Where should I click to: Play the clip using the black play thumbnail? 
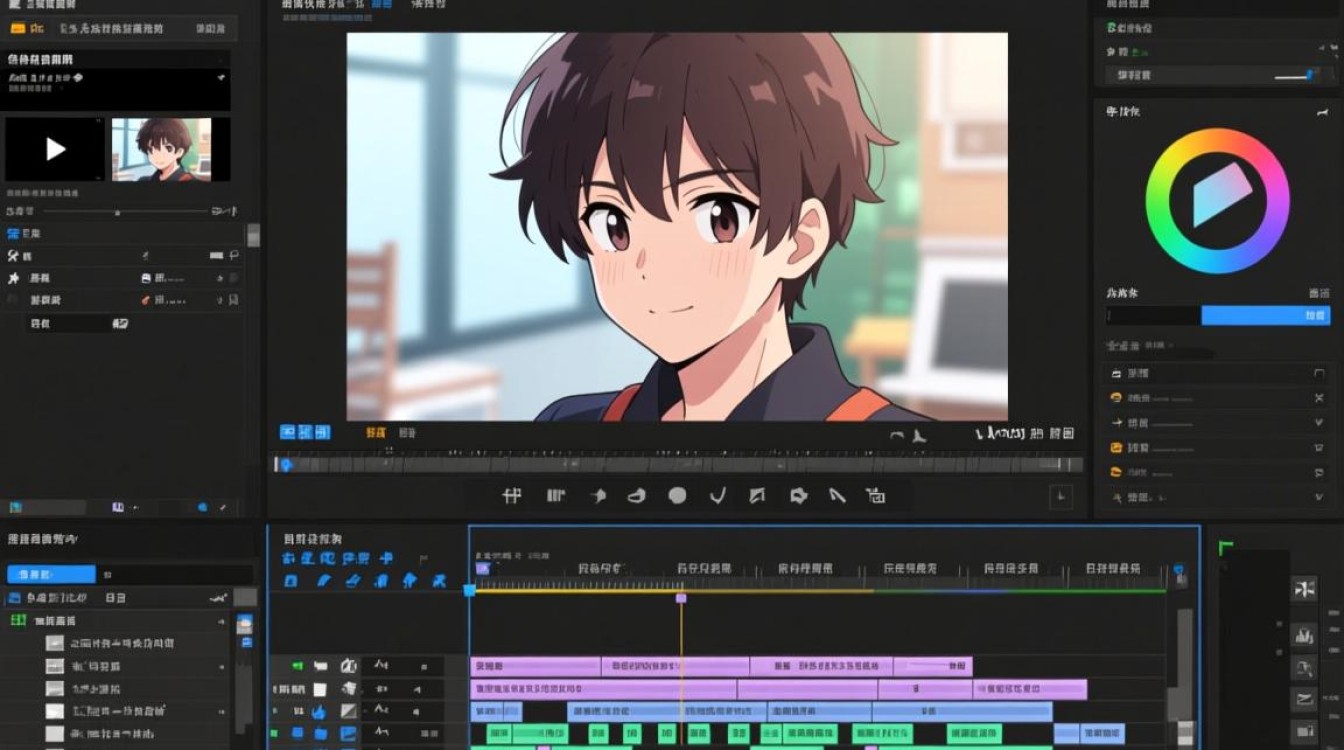pyautogui.click(x=55, y=149)
